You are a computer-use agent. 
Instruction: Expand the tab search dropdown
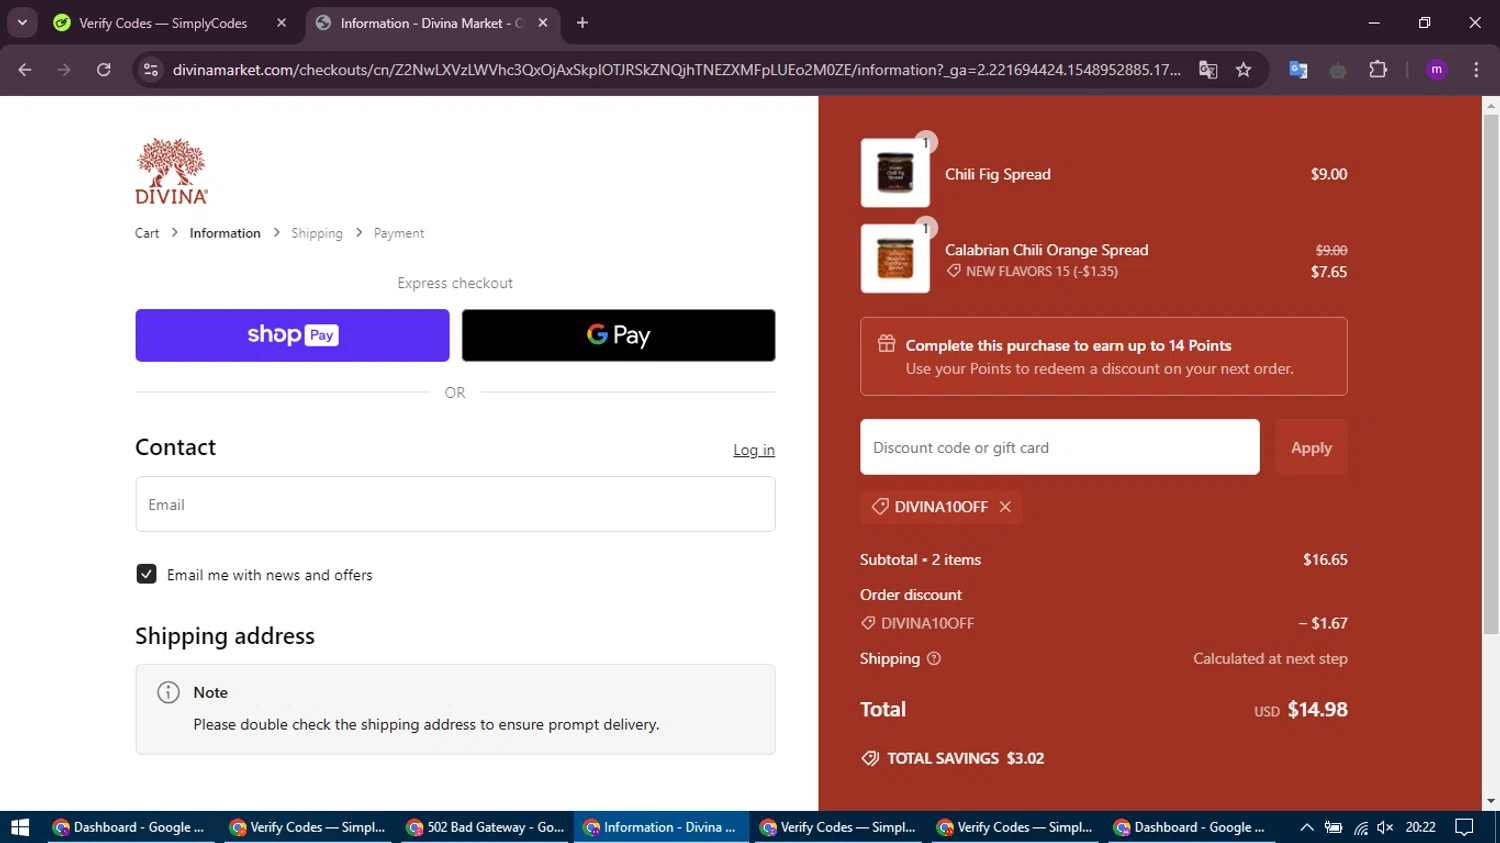pos(22,22)
